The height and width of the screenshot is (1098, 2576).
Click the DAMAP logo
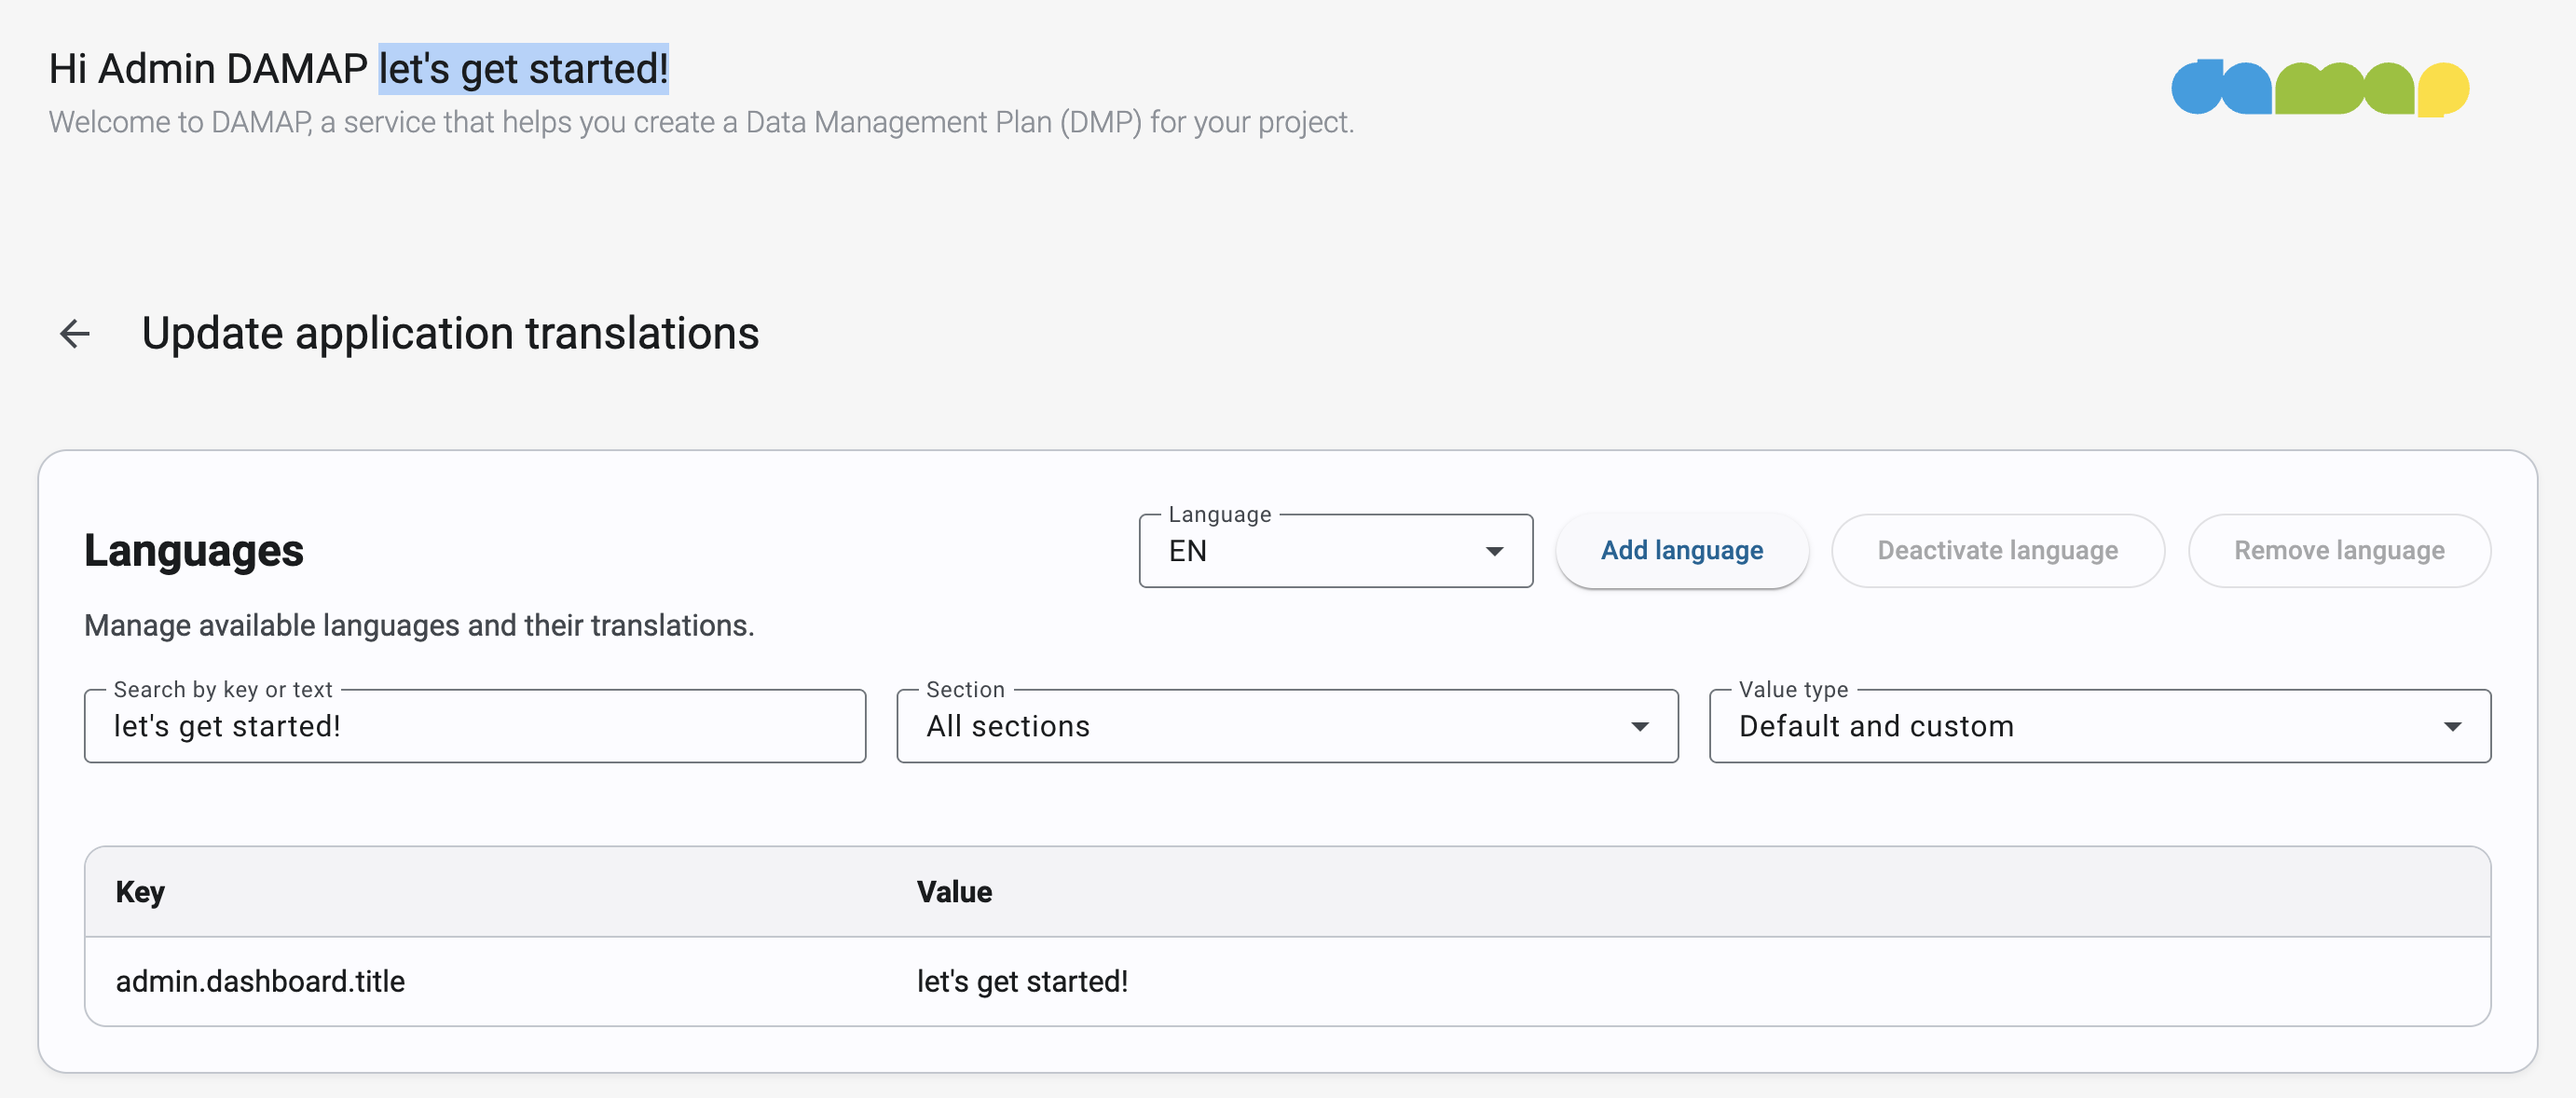click(x=2320, y=88)
